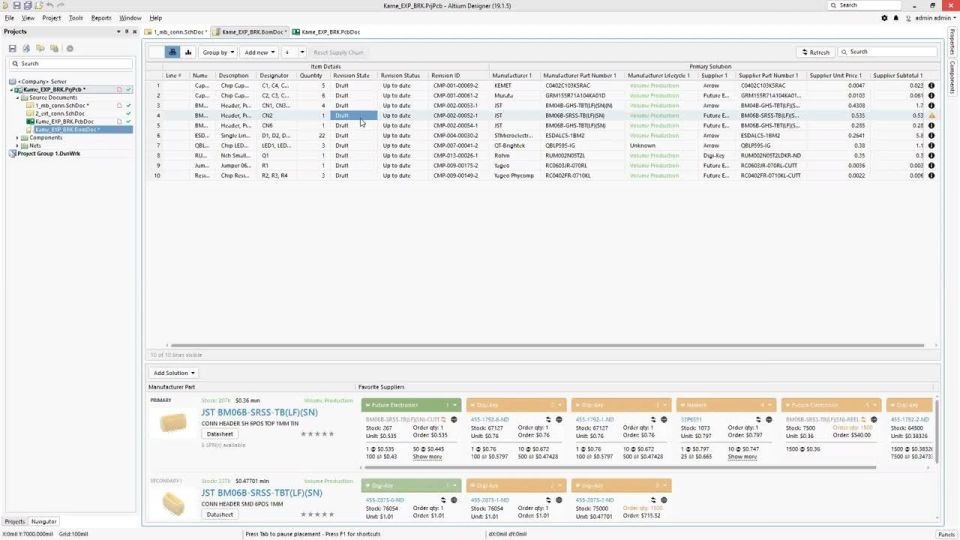
Task: Open the Add Solution dropdown
Action: (x=174, y=373)
